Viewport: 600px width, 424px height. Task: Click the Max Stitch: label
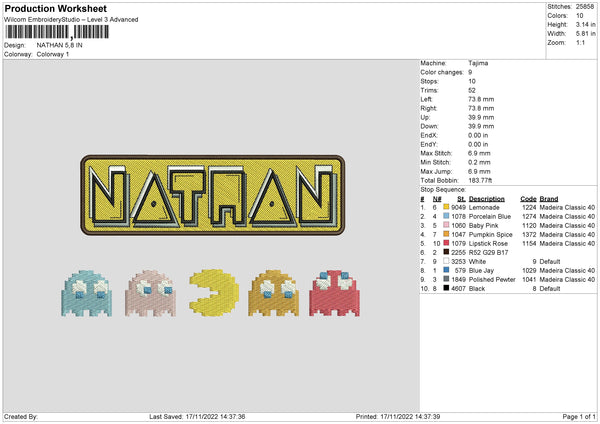[x=436, y=153]
